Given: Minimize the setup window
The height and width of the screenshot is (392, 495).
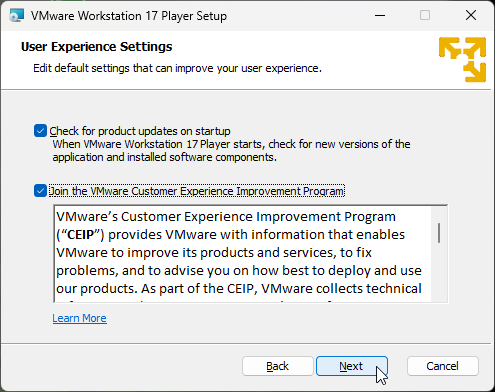Looking at the screenshot, I should 380,15.
